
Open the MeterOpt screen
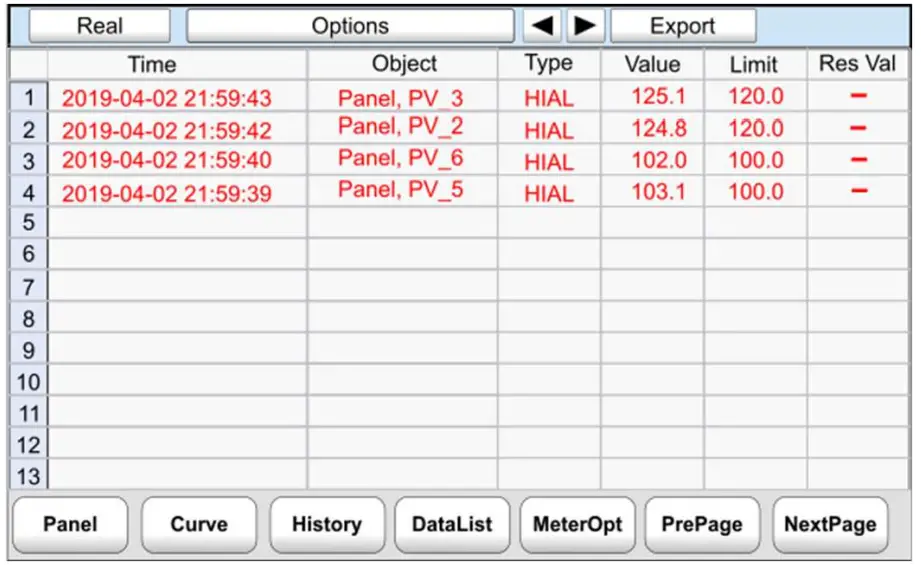point(577,524)
